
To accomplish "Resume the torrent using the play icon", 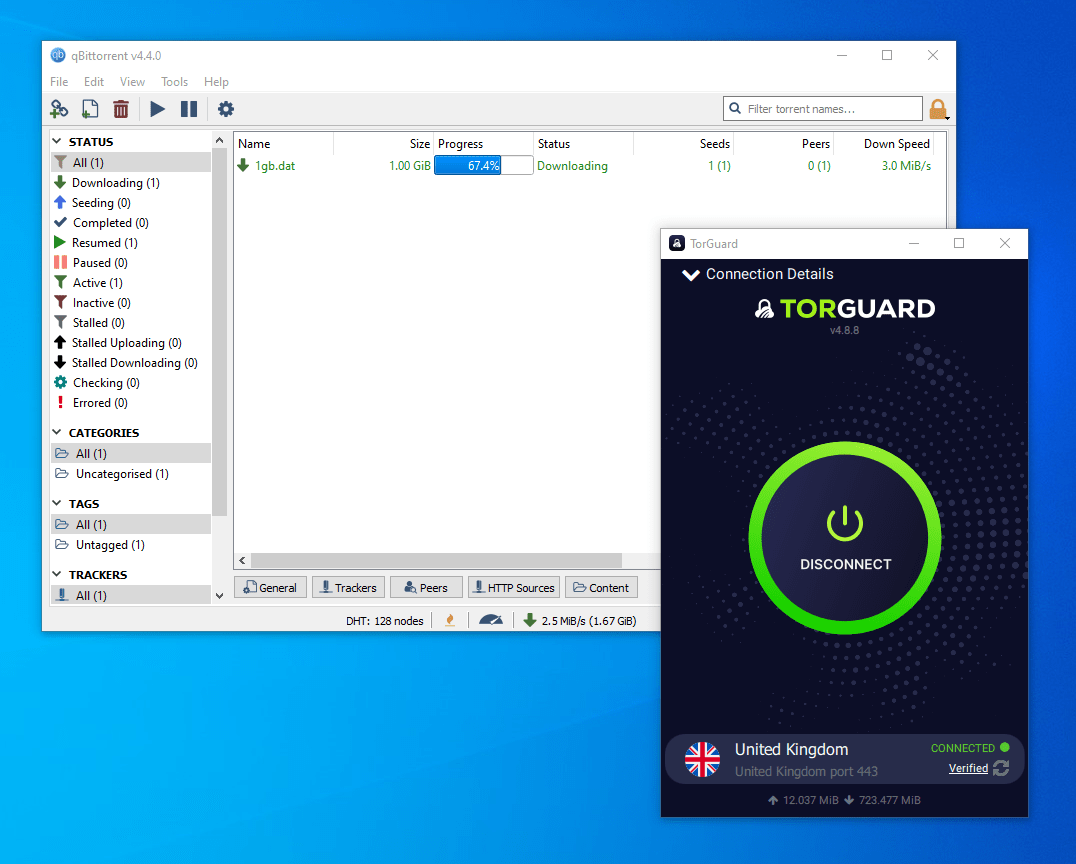I will (157, 108).
